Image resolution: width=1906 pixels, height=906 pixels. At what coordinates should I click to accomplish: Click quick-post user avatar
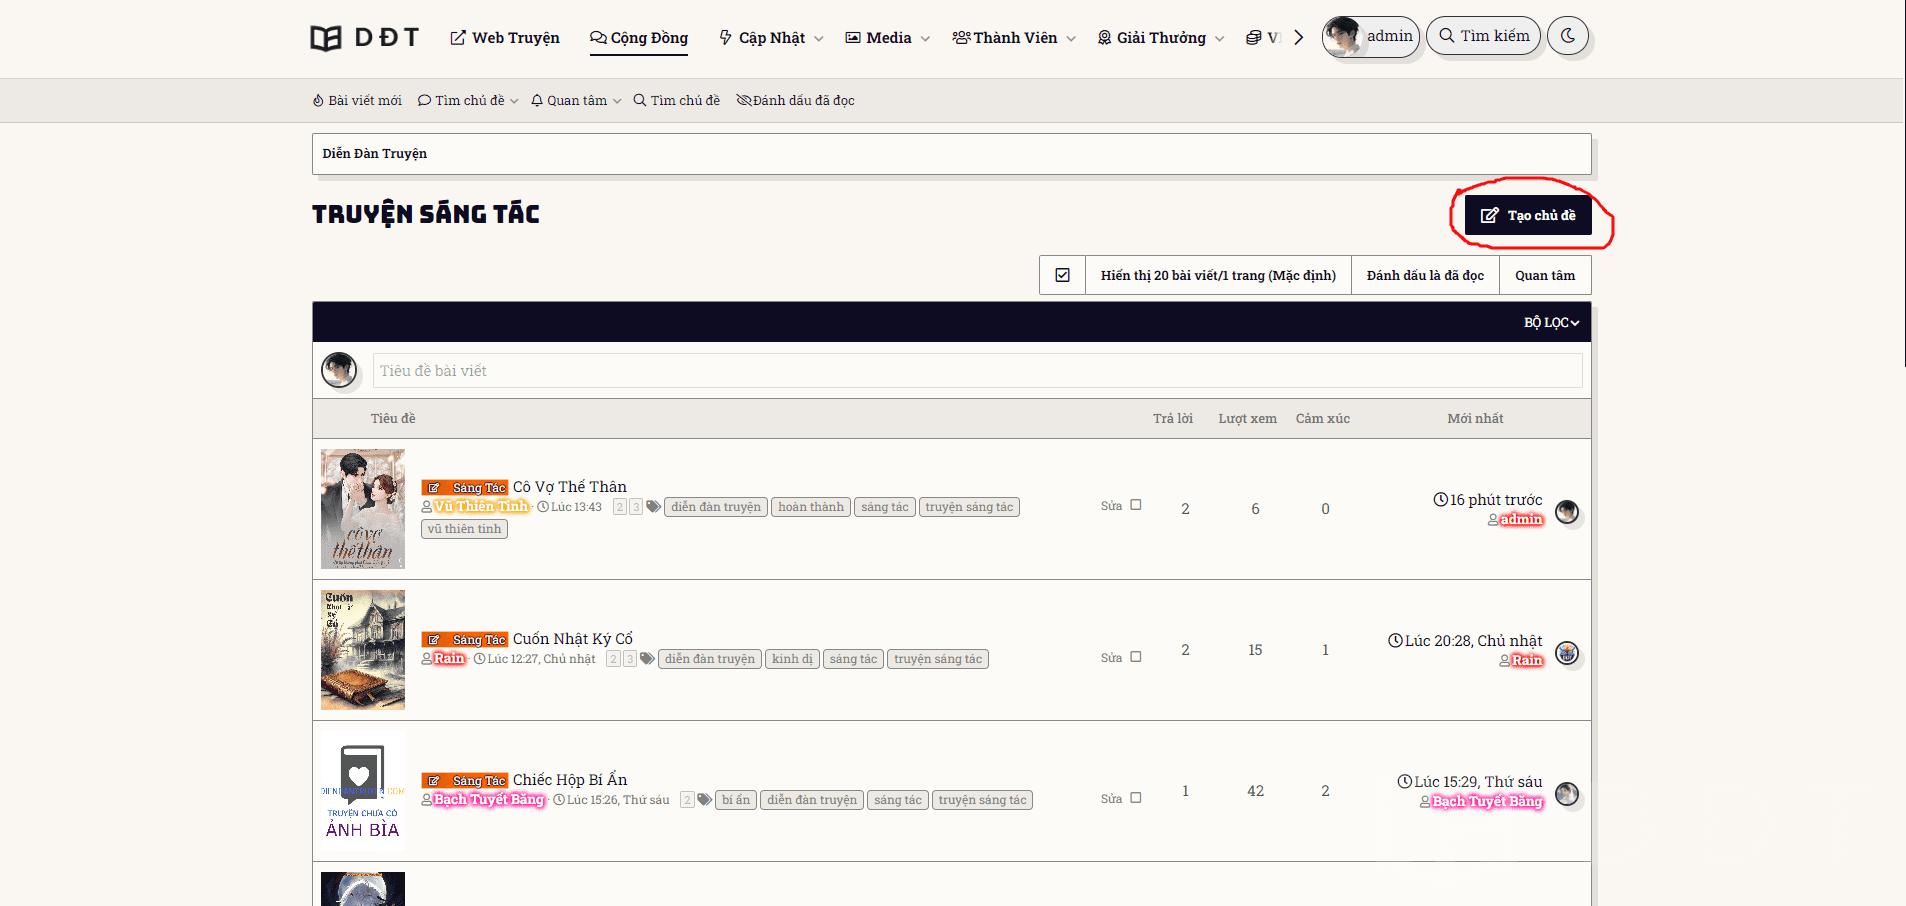[x=339, y=370]
